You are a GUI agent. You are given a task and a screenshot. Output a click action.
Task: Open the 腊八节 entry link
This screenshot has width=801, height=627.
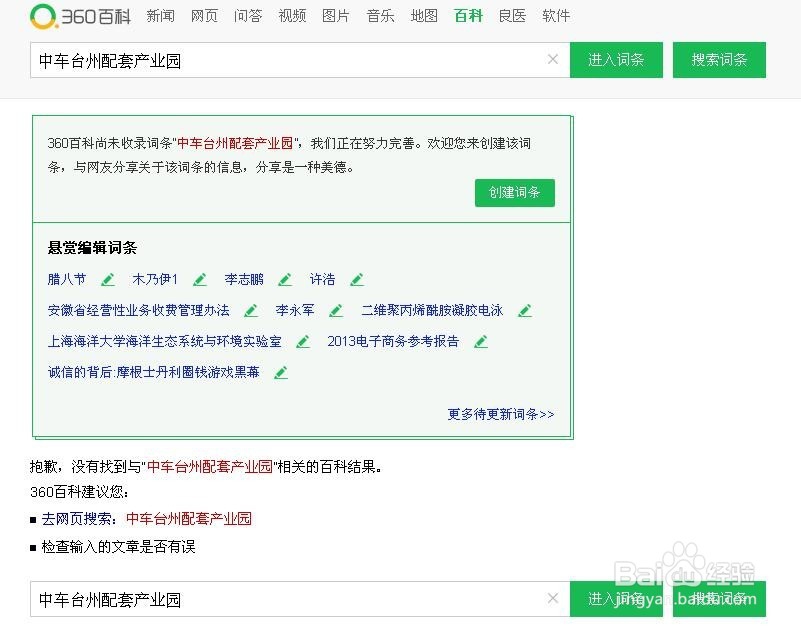coord(67,280)
